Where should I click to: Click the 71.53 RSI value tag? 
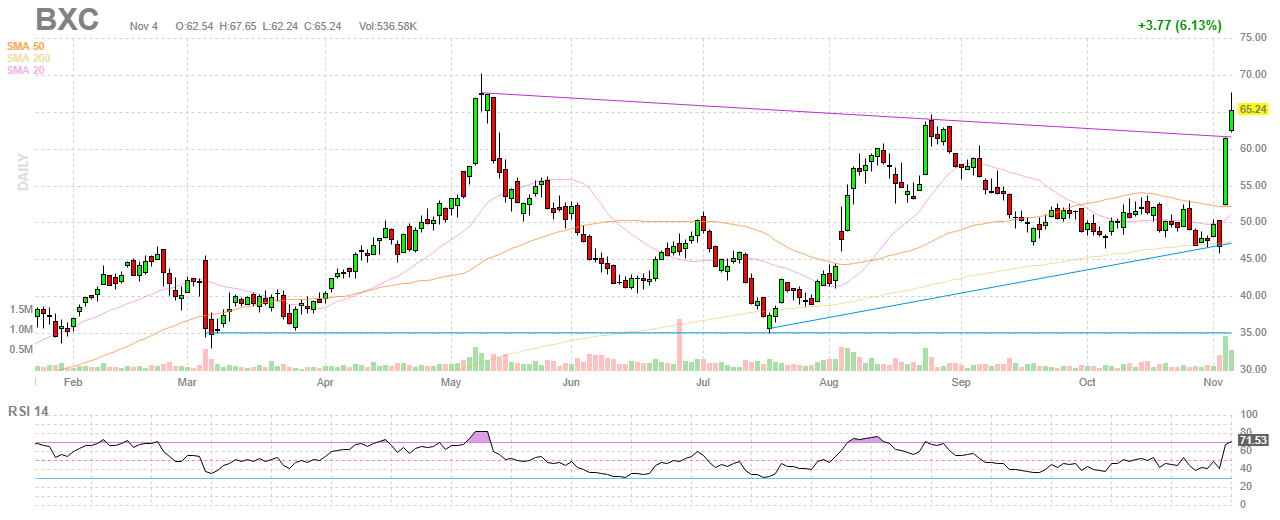tap(1253, 440)
